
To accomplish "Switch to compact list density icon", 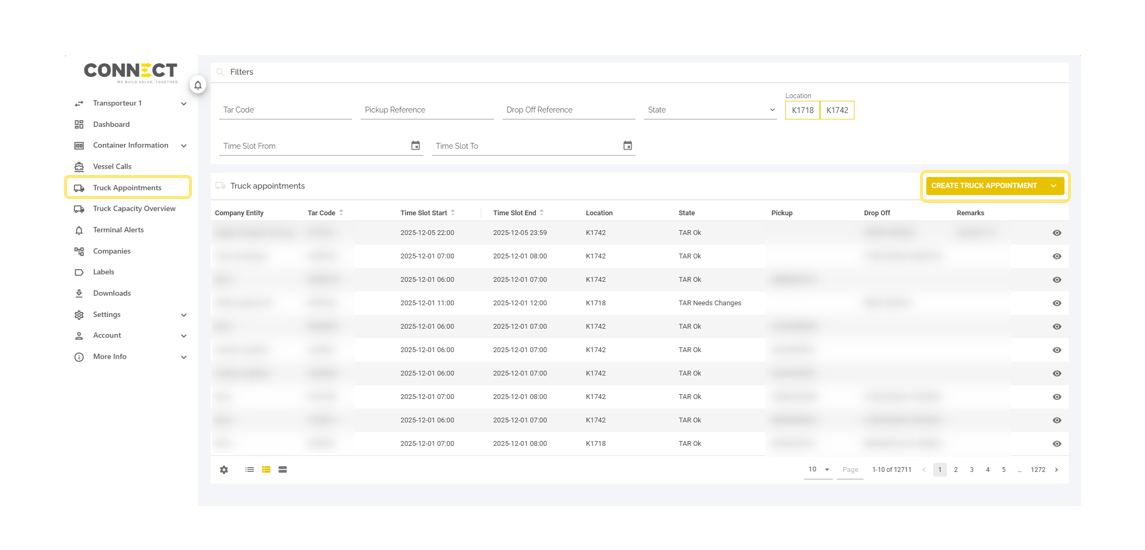I will (250, 470).
